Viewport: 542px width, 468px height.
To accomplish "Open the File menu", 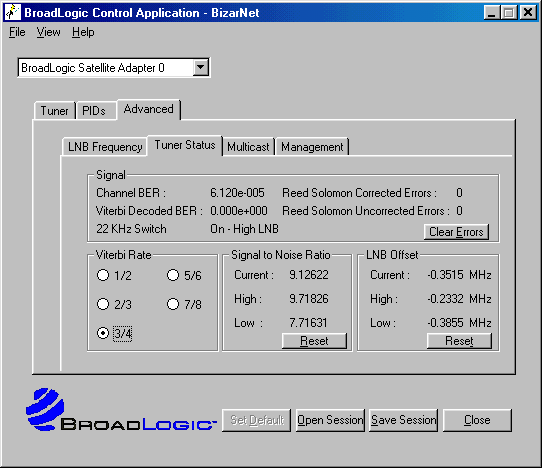I will point(17,32).
